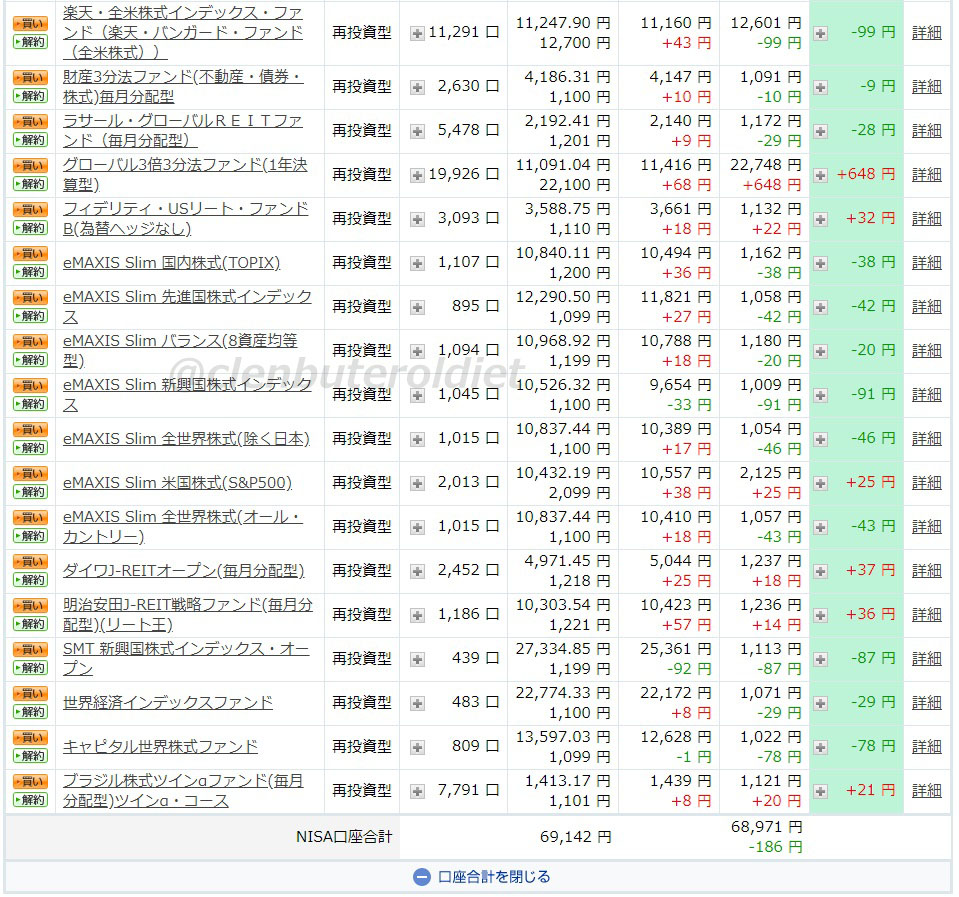The image size is (959, 897).
Task: Expand profit plus icon beside +21 円
Action: click(821, 792)
